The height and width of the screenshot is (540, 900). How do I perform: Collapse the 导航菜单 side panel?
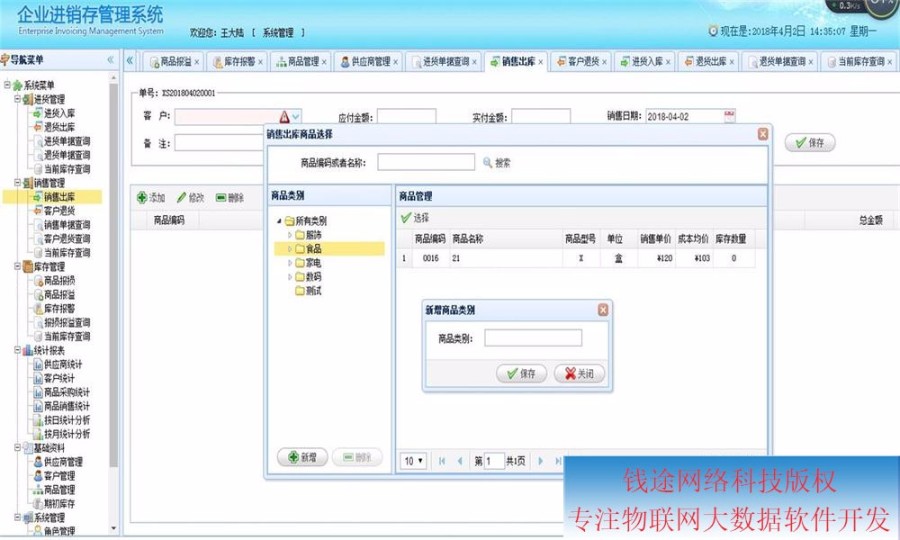[x=110, y=60]
